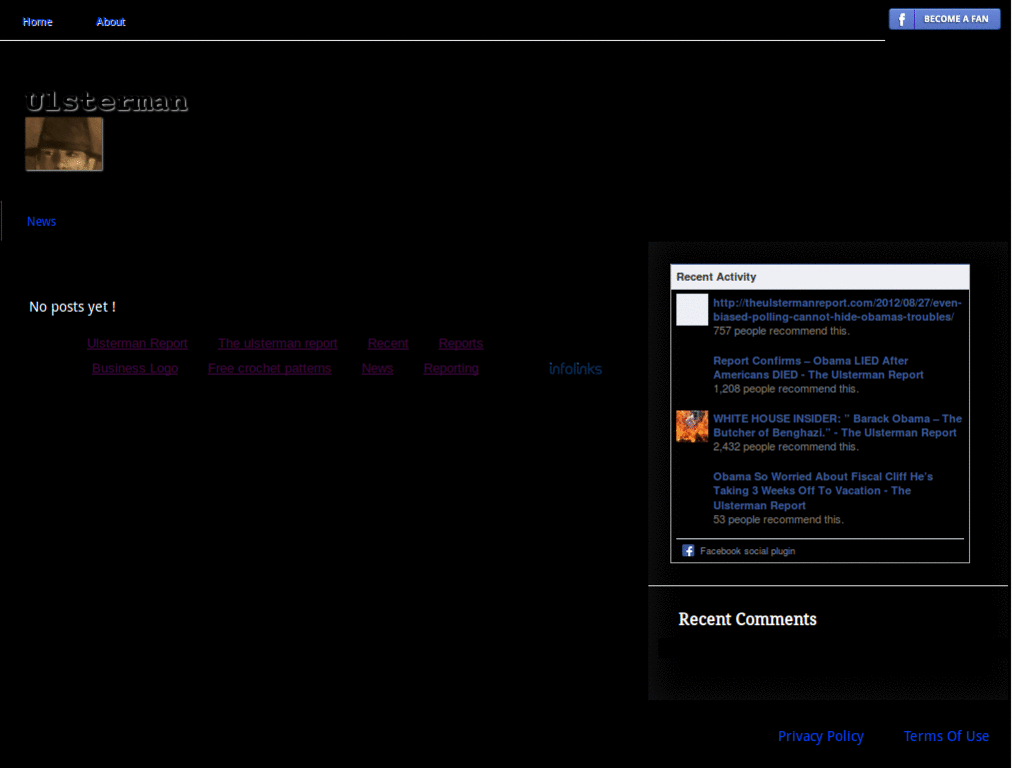Image resolution: width=1024 pixels, height=768 pixels.
Task: Click the fiery thumbnail beside Benghazi article
Action: click(x=692, y=426)
